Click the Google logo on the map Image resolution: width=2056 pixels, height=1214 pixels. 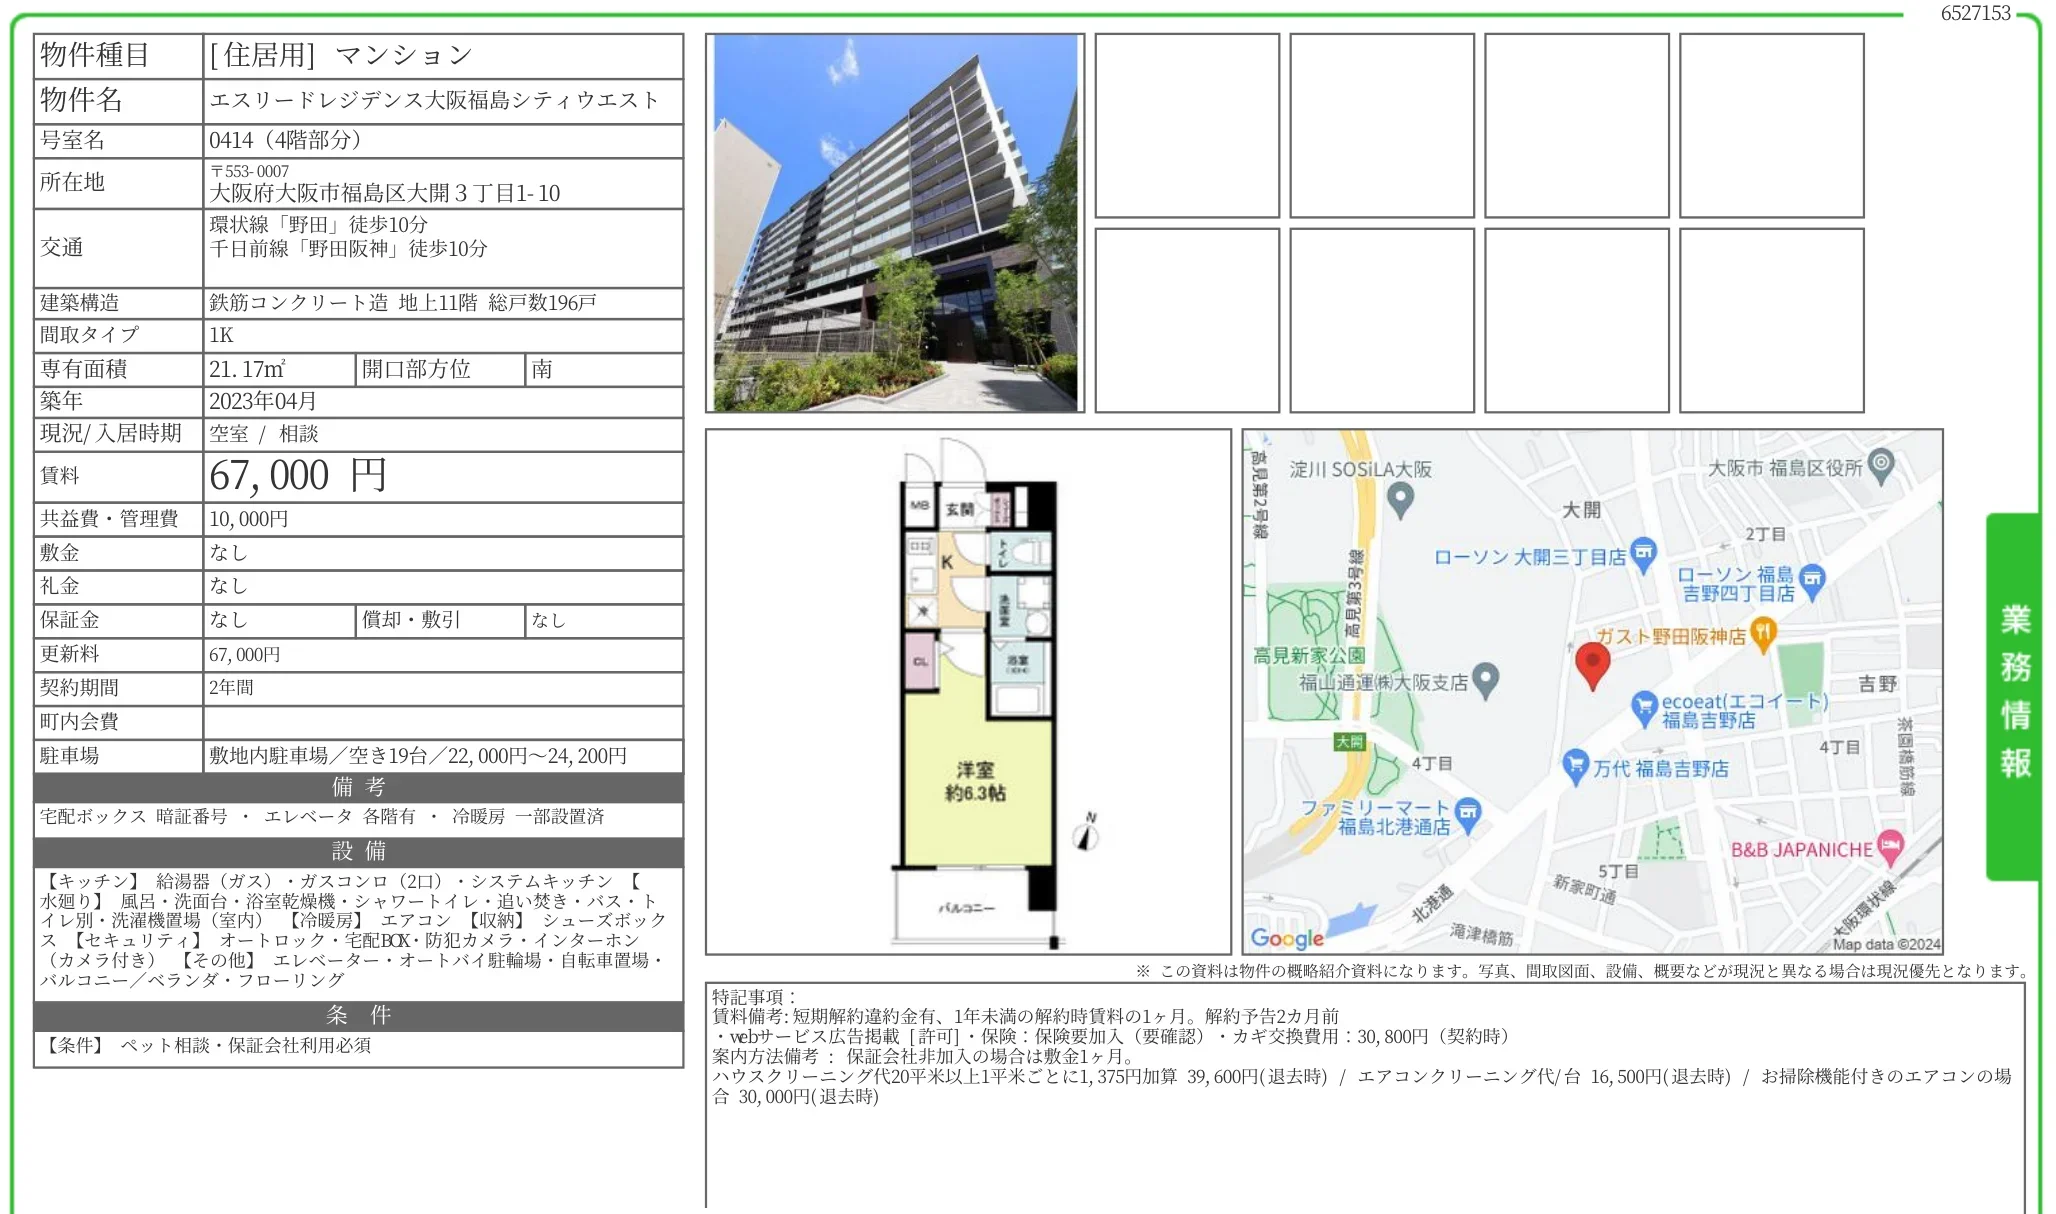tap(1287, 938)
